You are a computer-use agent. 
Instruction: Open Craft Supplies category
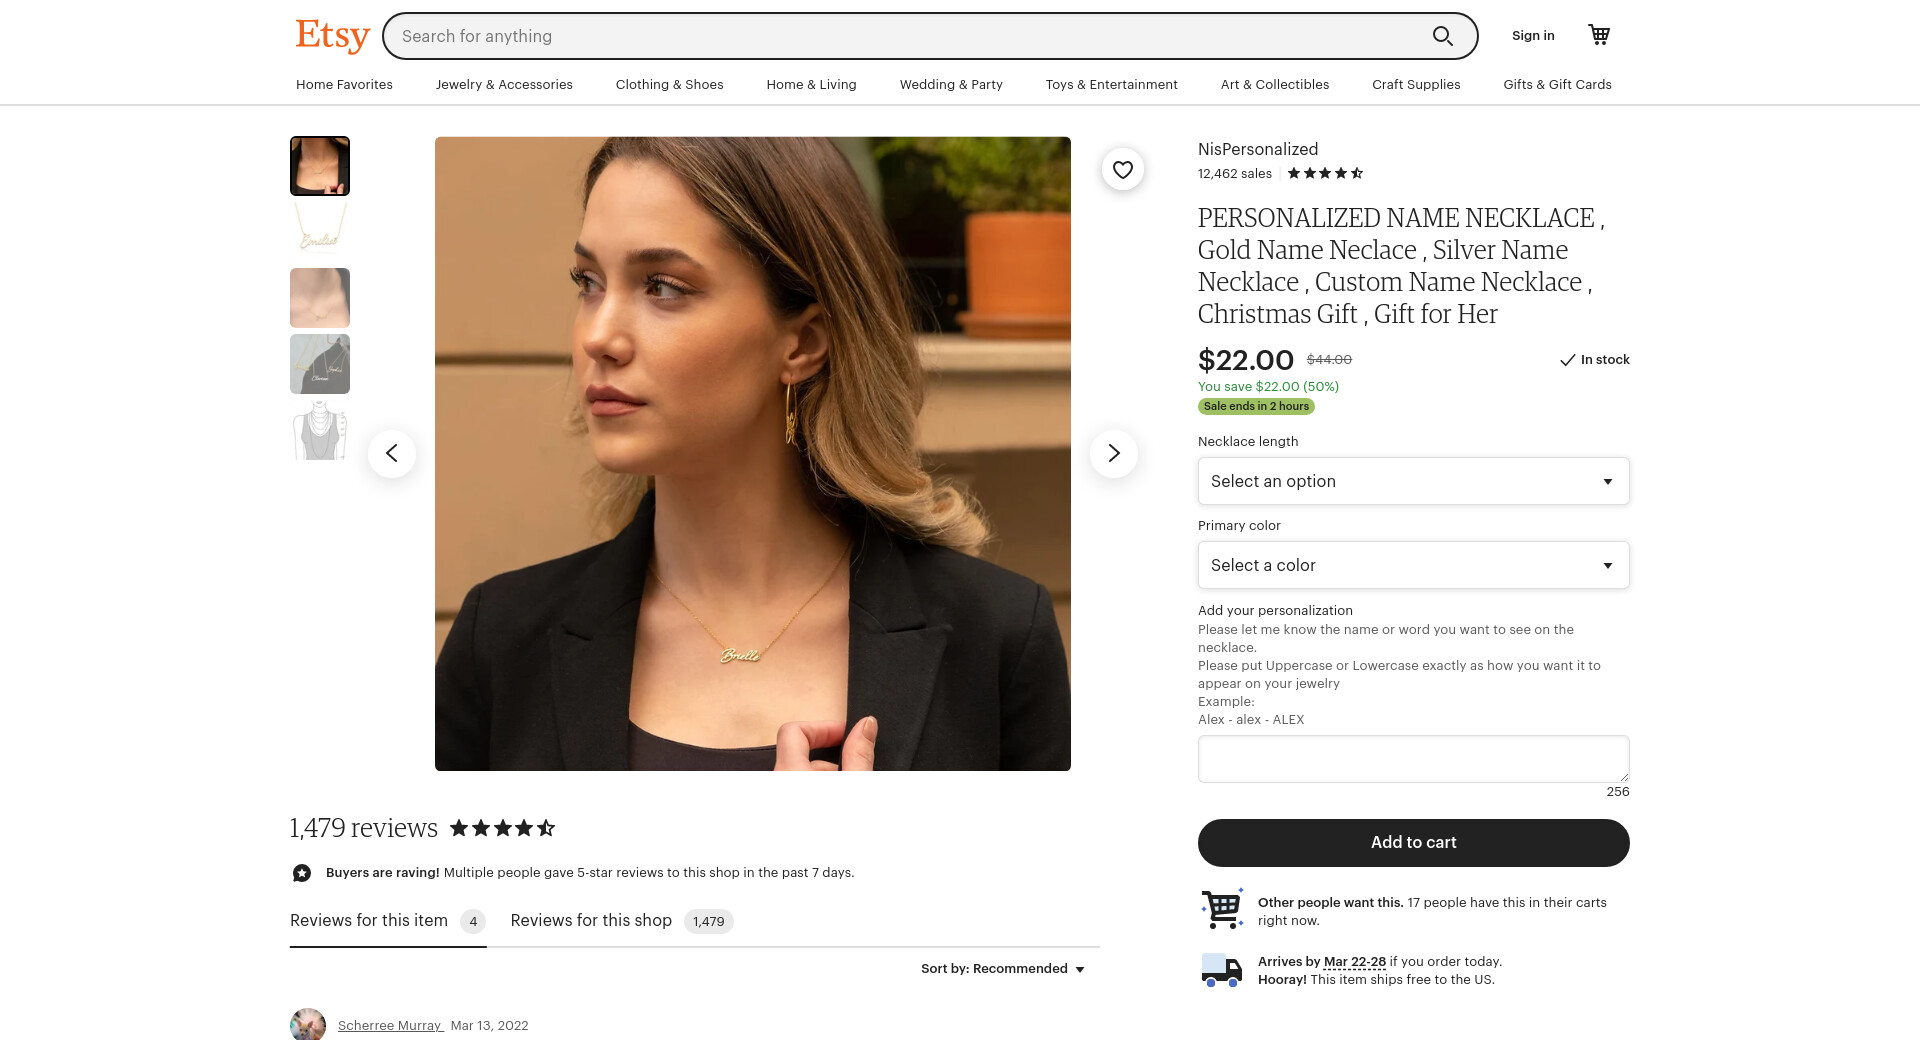click(x=1416, y=85)
